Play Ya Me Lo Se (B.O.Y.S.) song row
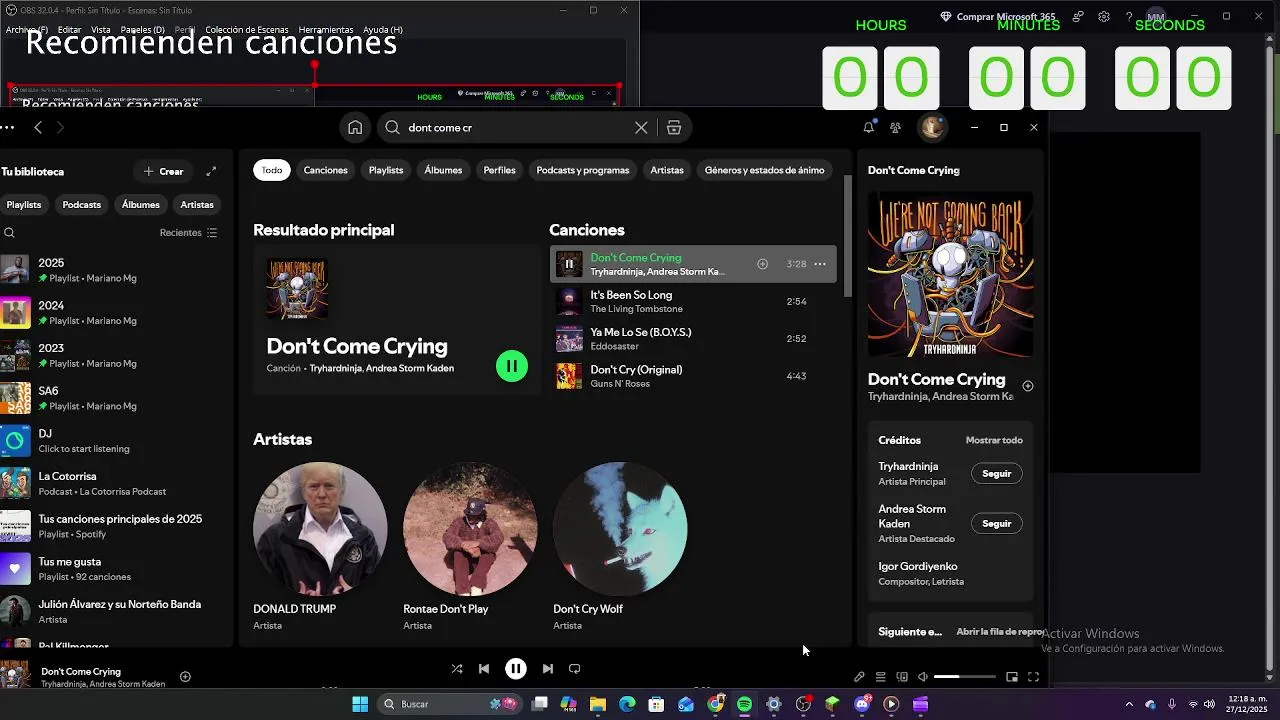Screen dimensions: 1280x720 click(x=693, y=339)
